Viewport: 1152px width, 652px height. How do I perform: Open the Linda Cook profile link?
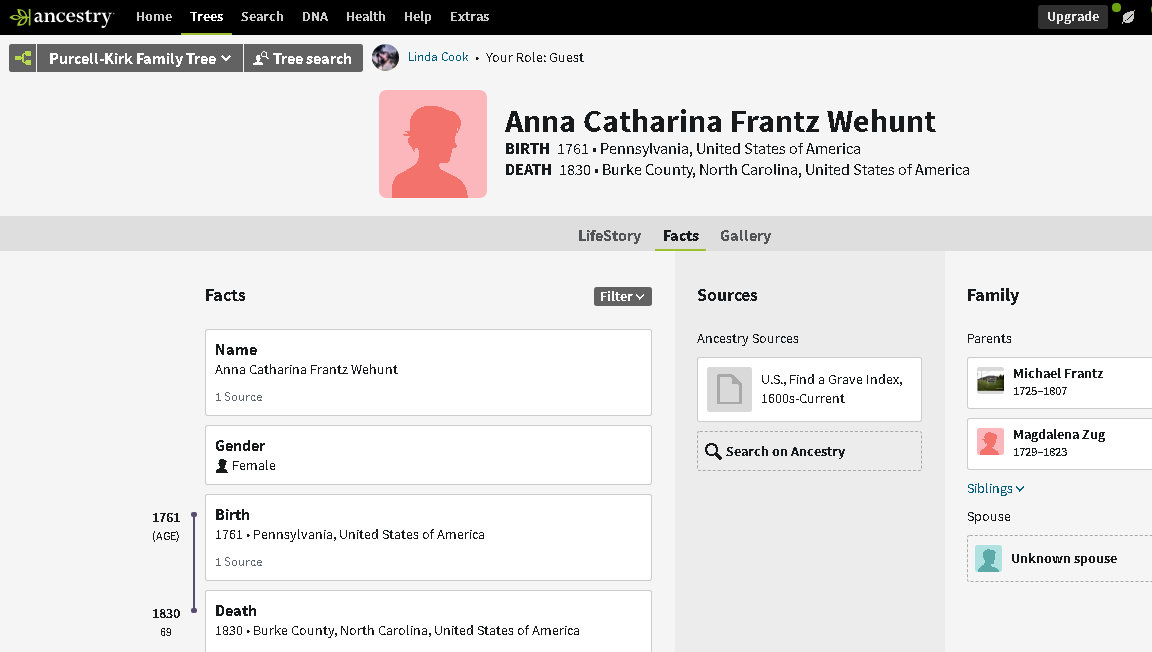[438, 57]
